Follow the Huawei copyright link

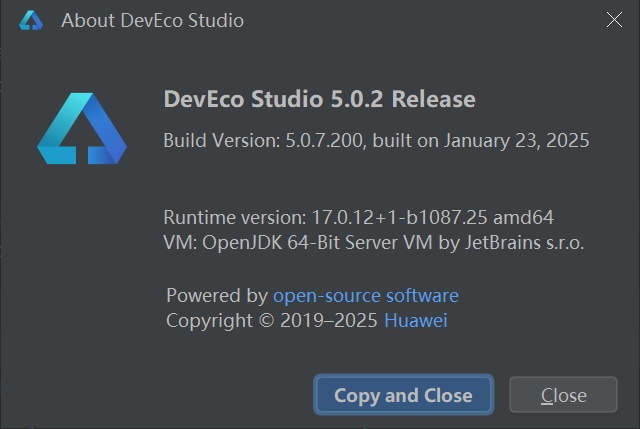(x=416, y=320)
